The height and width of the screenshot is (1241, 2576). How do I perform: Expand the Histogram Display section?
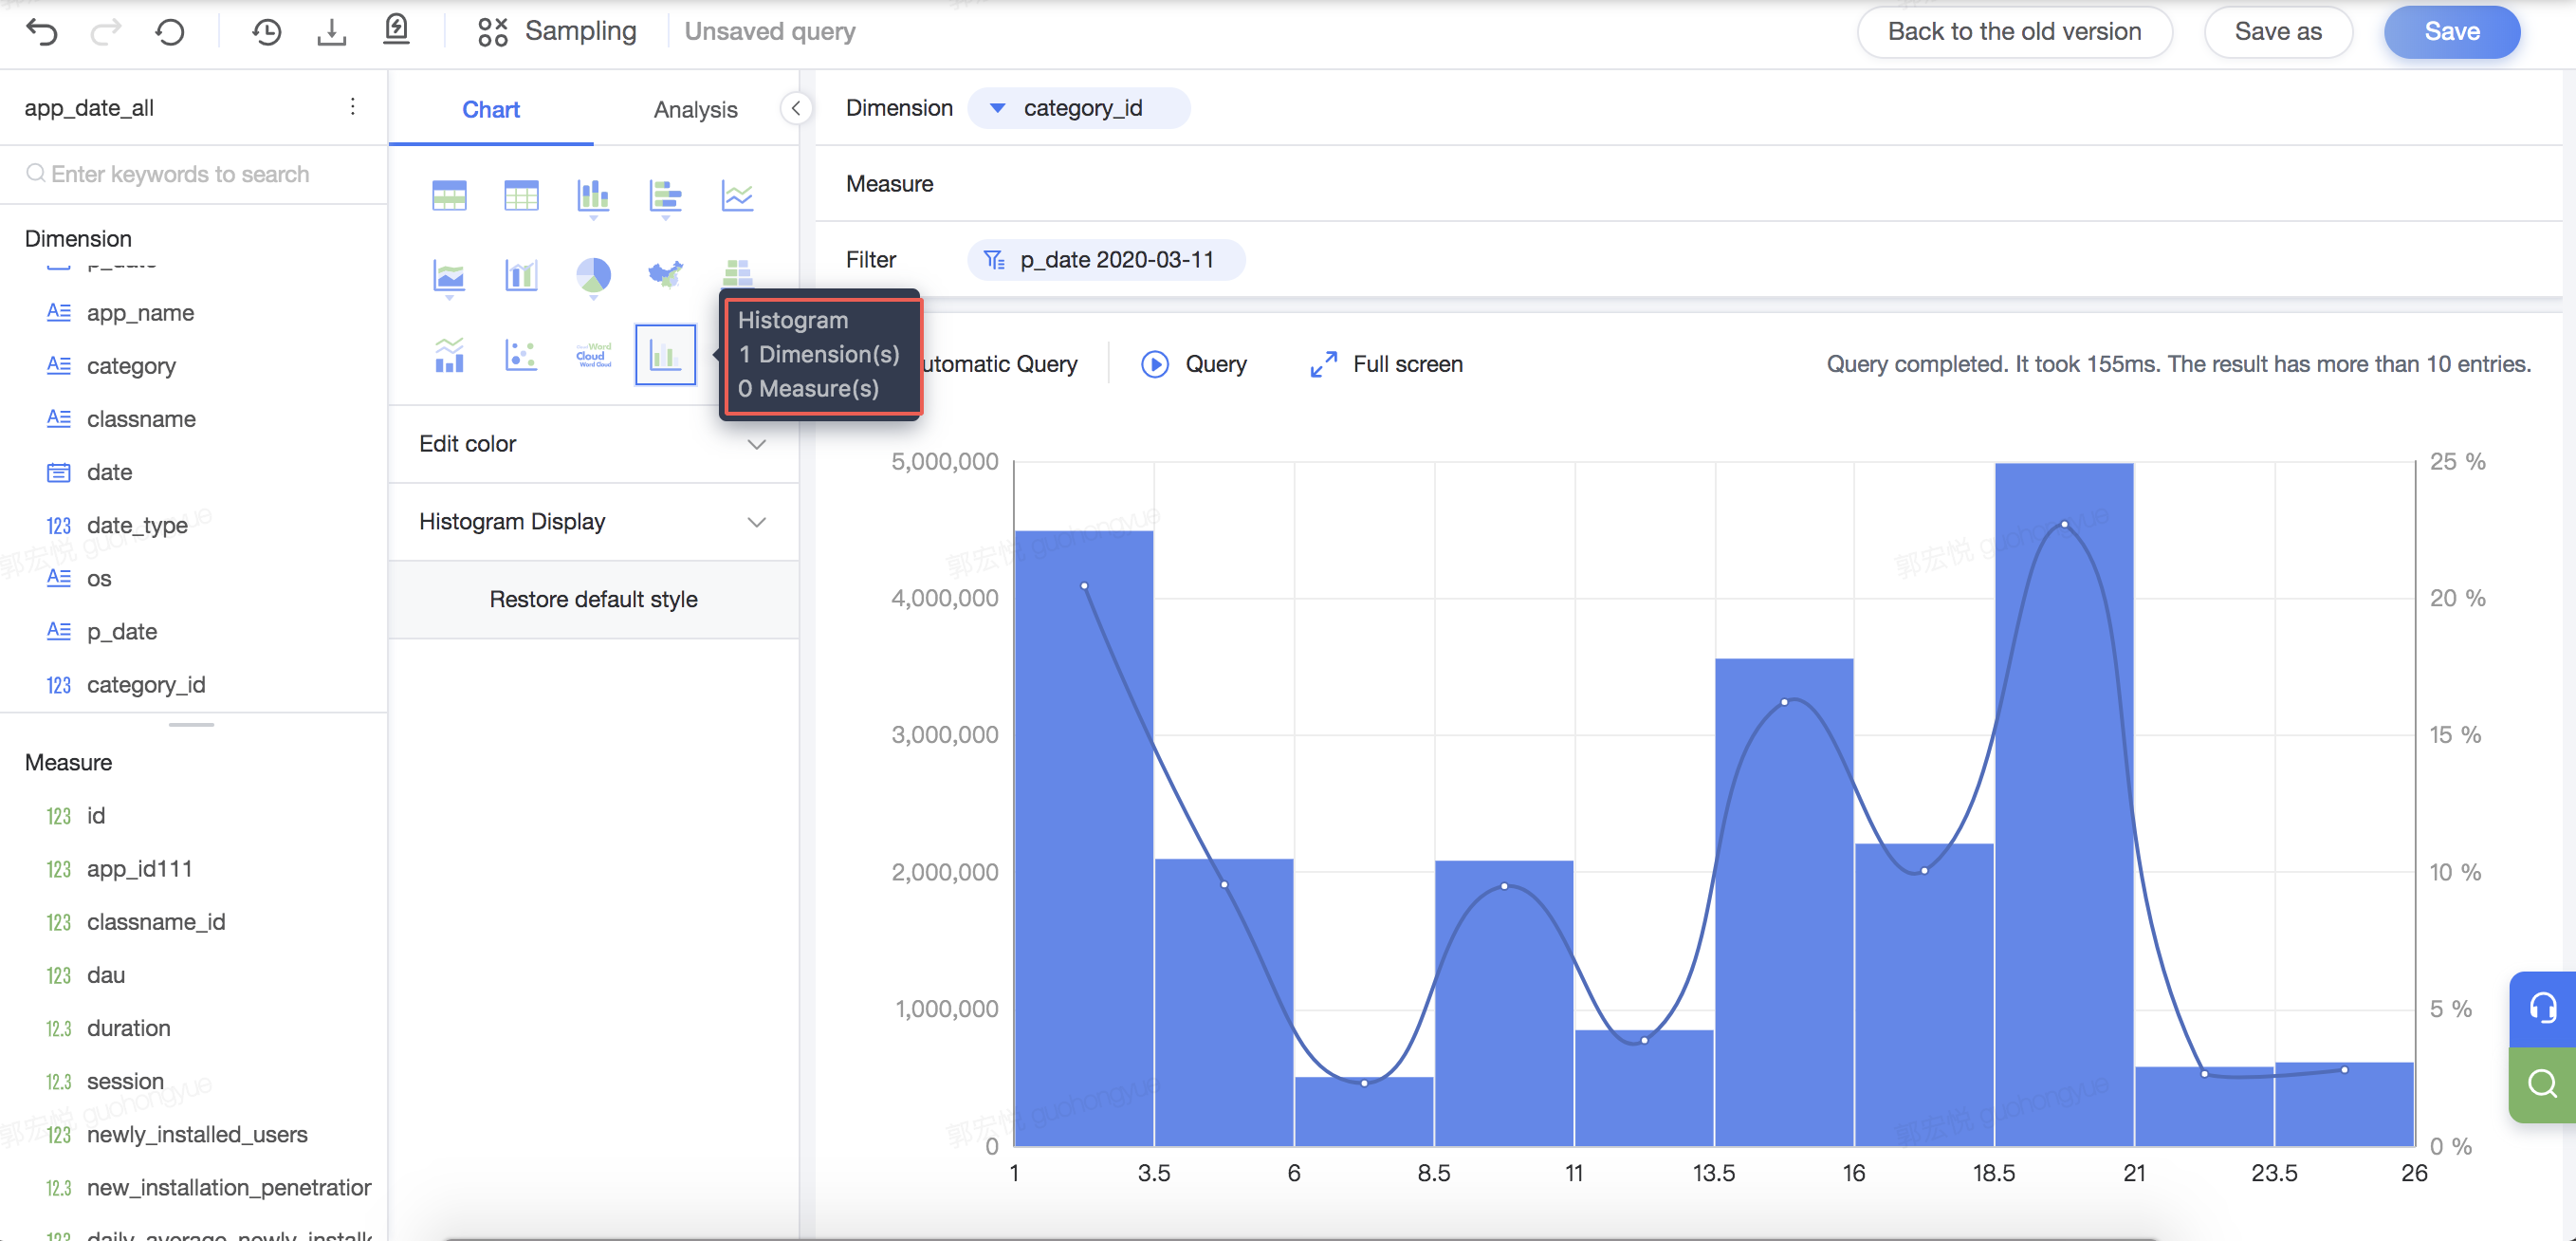(x=593, y=522)
